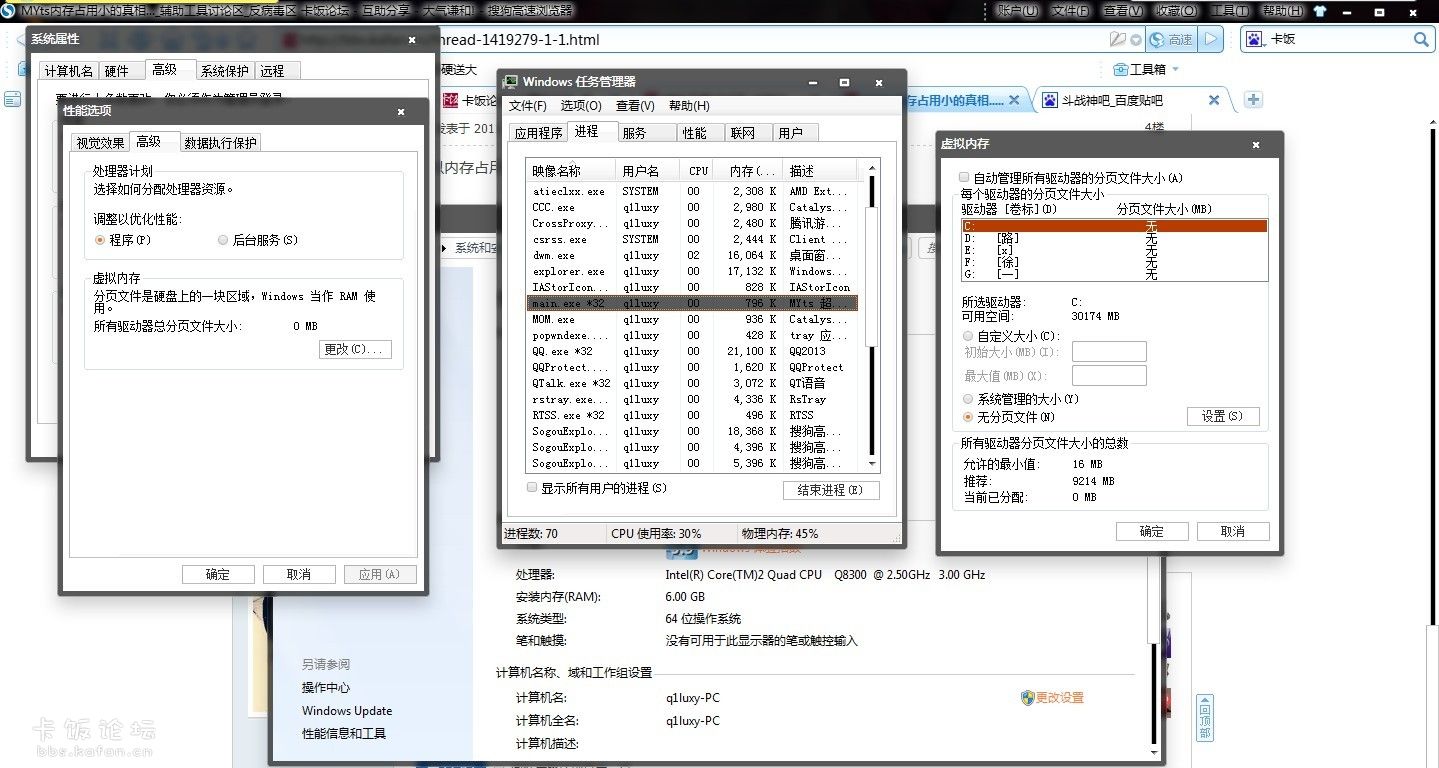Select drive D: [路] in the drive list
This screenshot has width=1439, height=768.
point(1114,238)
